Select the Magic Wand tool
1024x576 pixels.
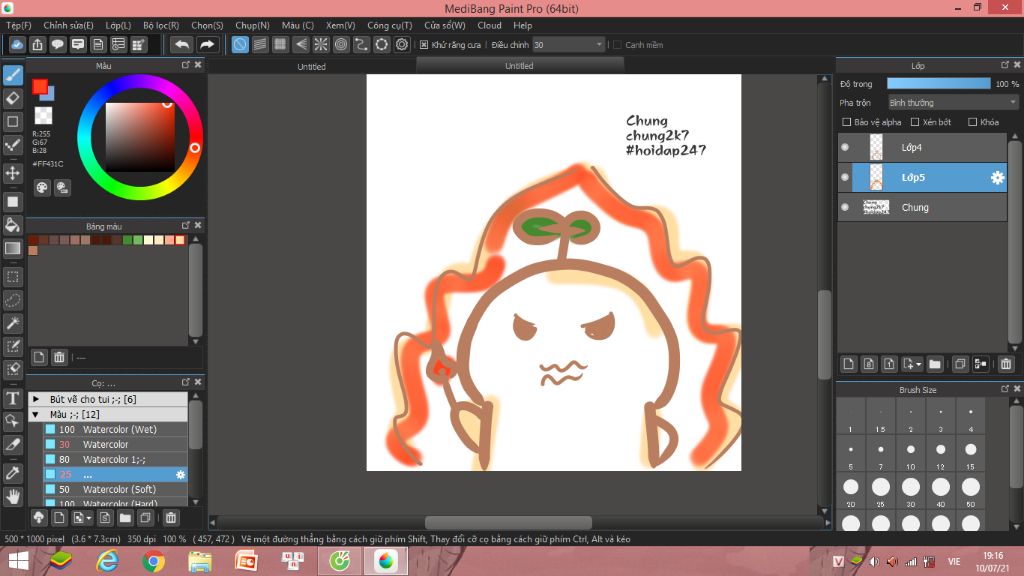point(13,323)
